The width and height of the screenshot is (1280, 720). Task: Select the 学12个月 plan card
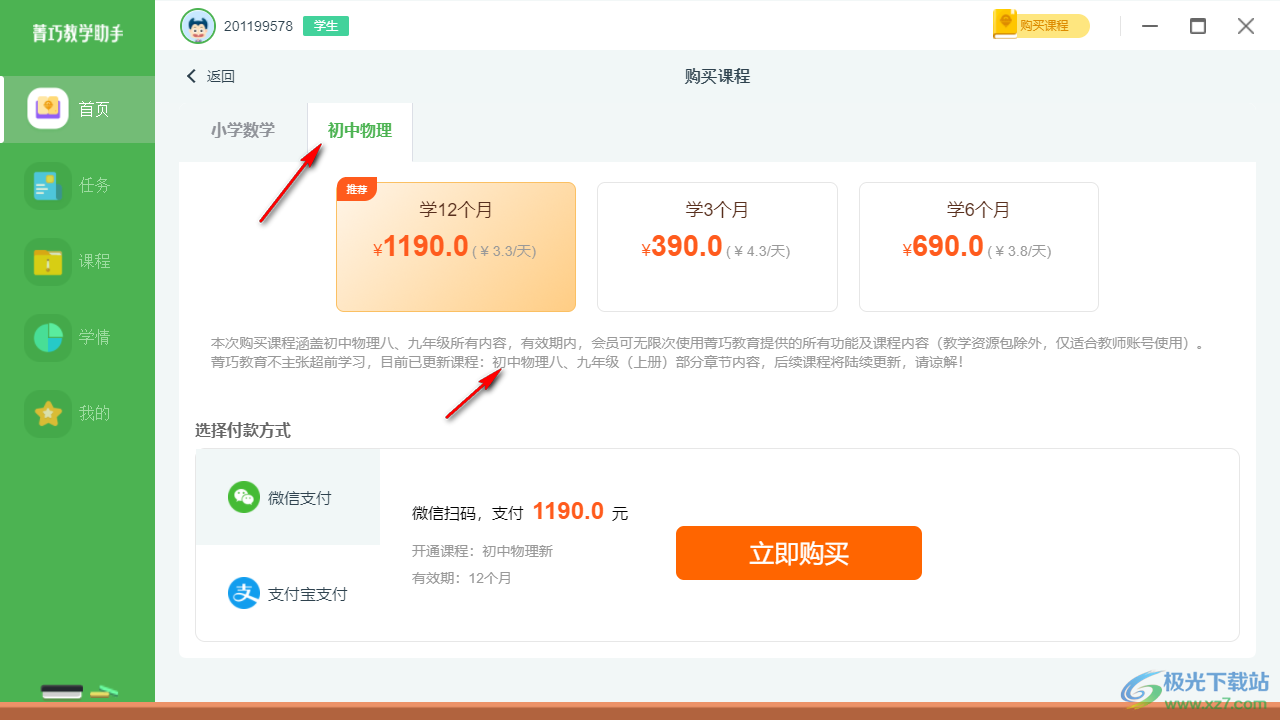coord(456,247)
